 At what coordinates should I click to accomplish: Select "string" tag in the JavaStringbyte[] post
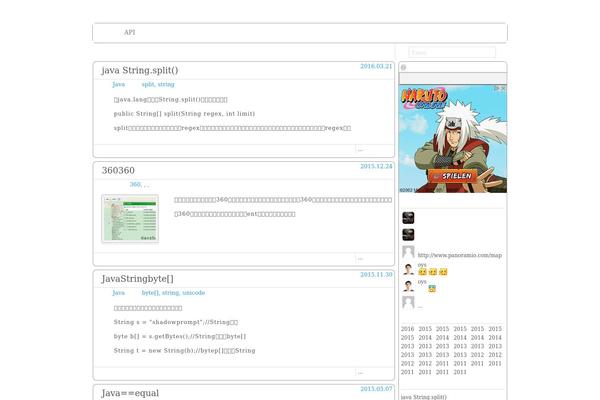point(170,293)
